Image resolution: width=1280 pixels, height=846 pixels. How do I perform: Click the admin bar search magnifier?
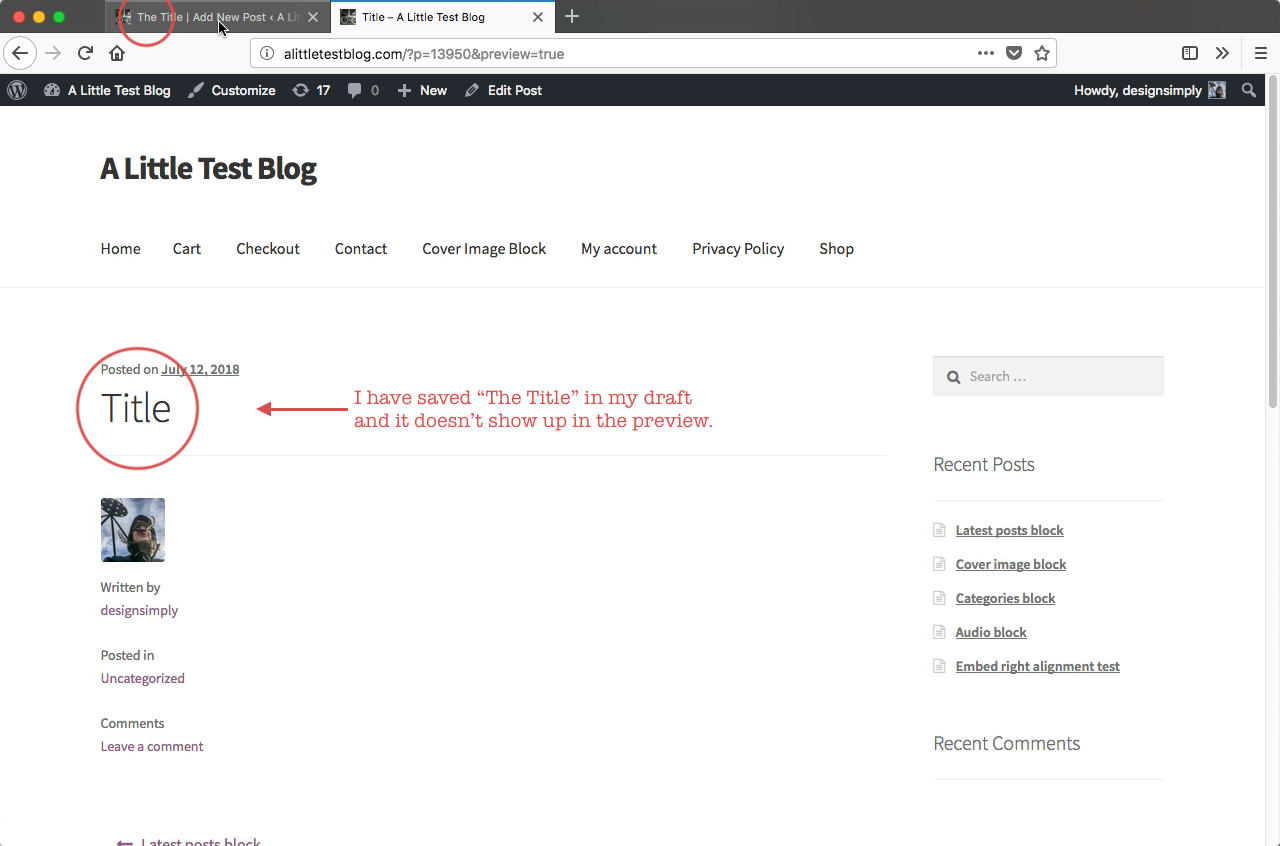[x=1248, y=90]
